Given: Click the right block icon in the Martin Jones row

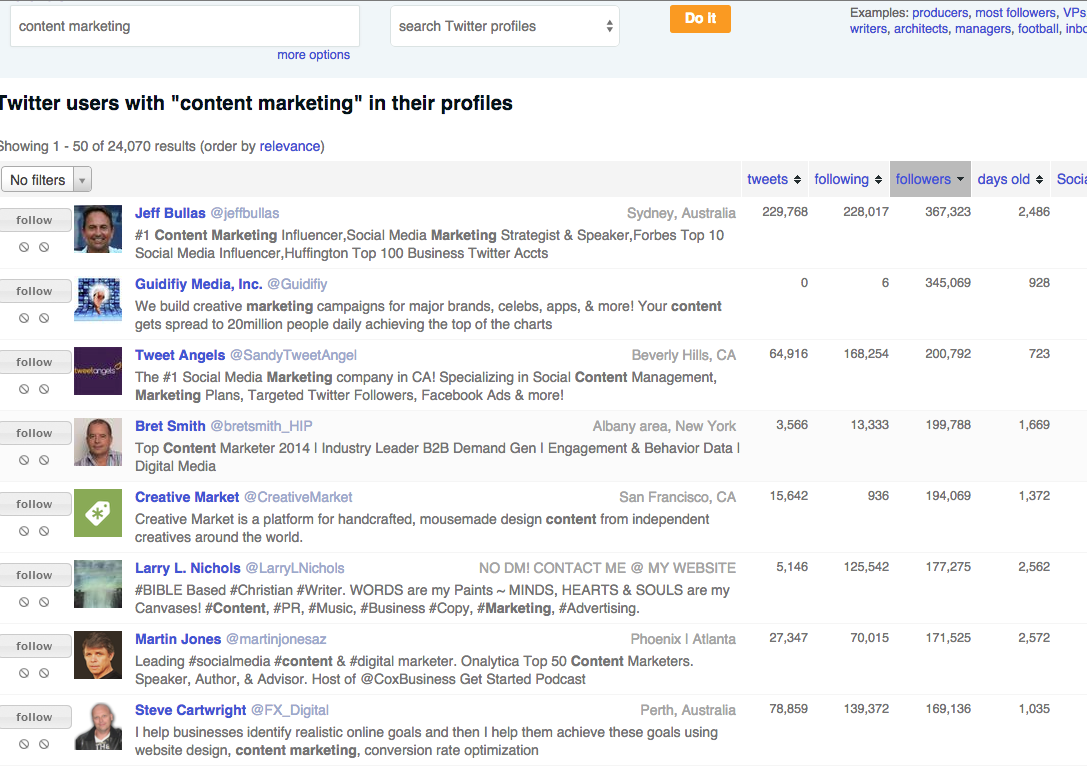Looking at the screenshot, I should 44,673.
